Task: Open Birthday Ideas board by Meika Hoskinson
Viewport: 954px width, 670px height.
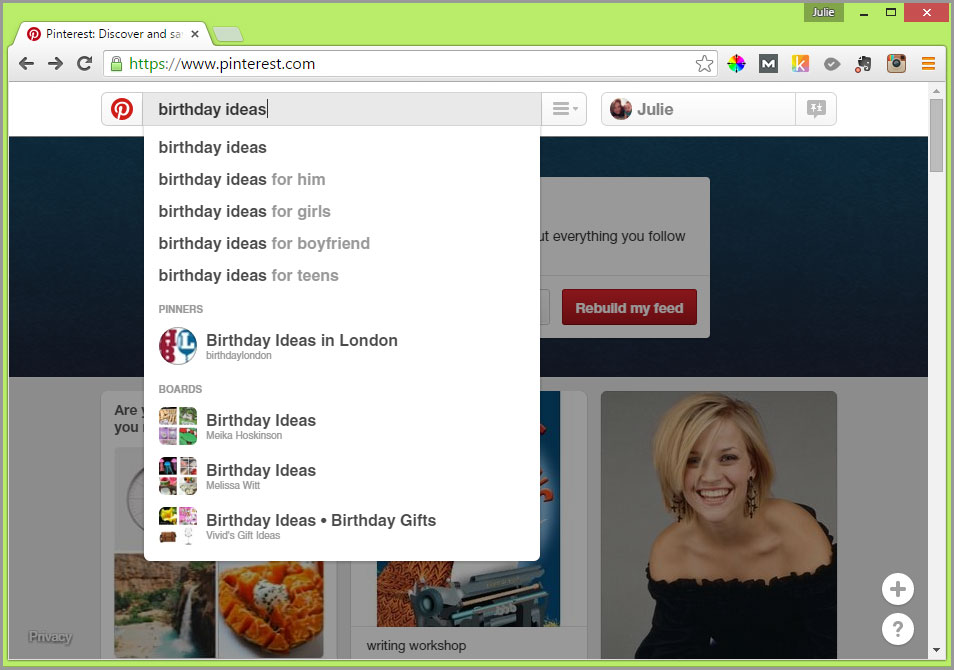Action: click(342, 426)
